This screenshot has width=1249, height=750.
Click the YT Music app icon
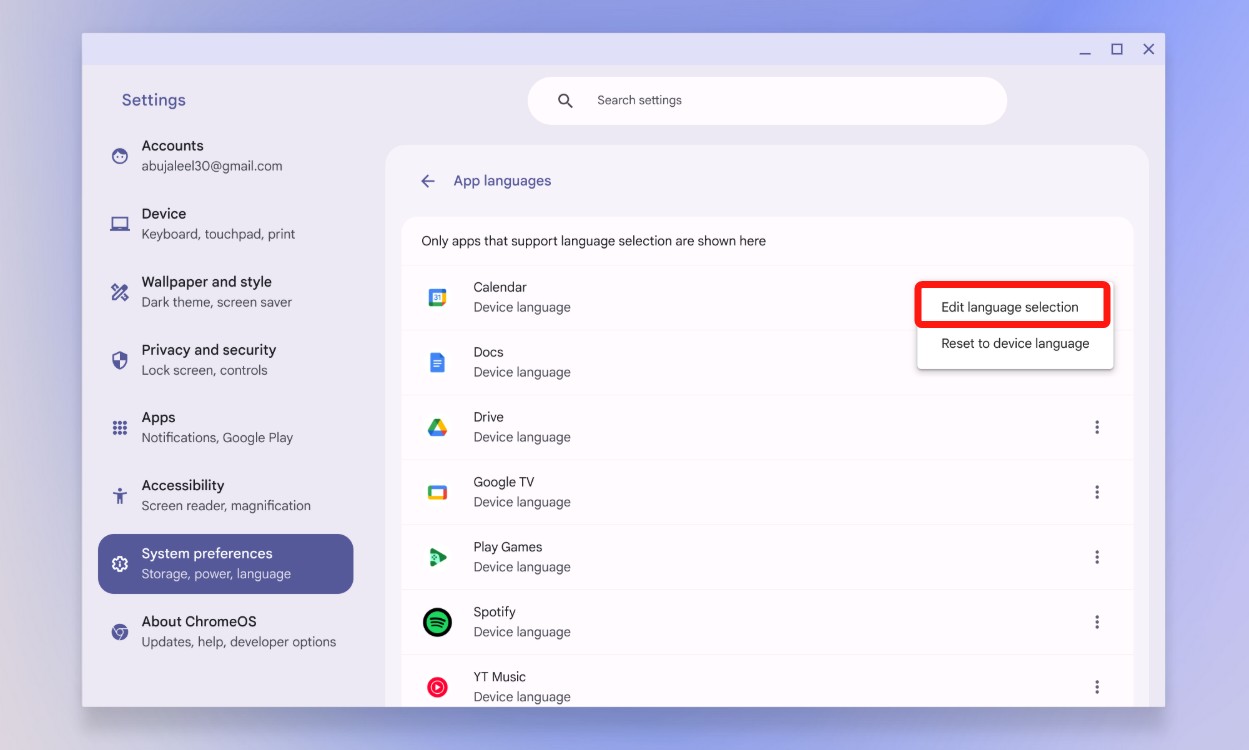point(437,687)
